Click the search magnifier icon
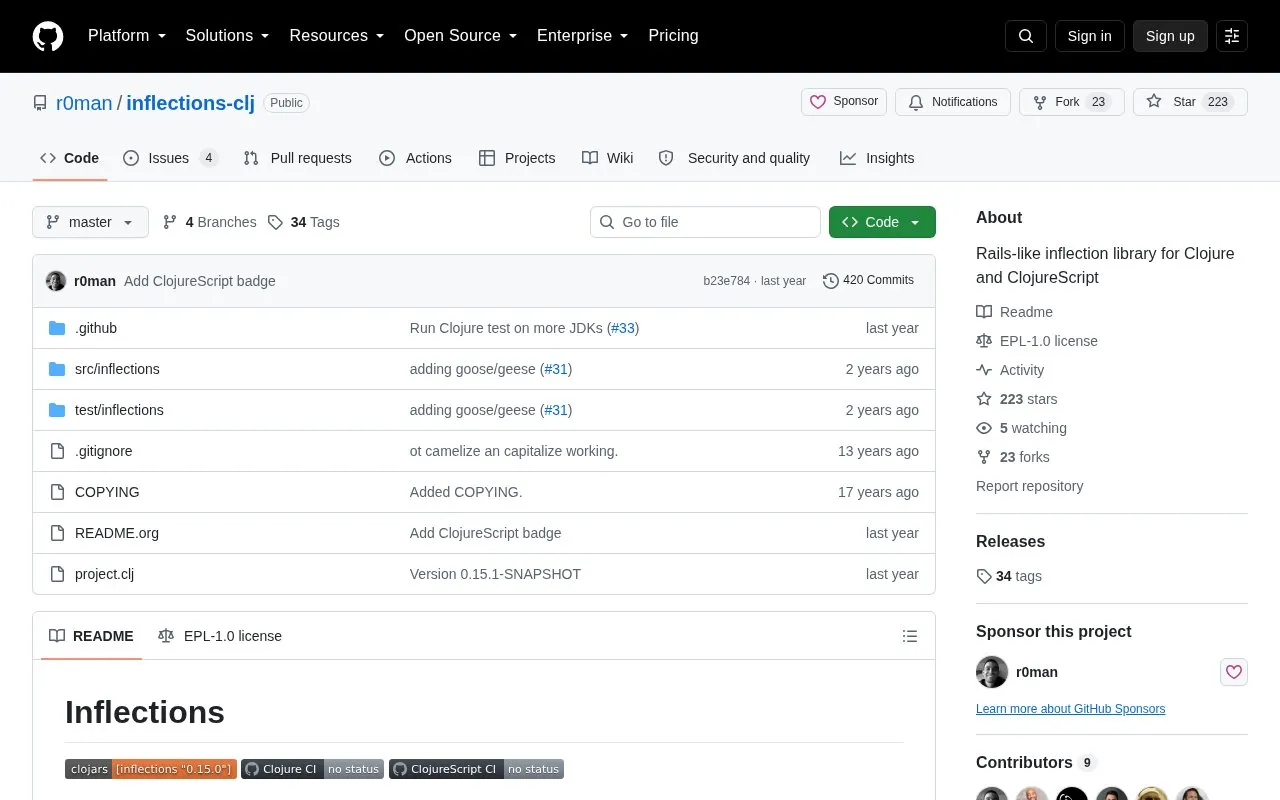 (1026, 36)
